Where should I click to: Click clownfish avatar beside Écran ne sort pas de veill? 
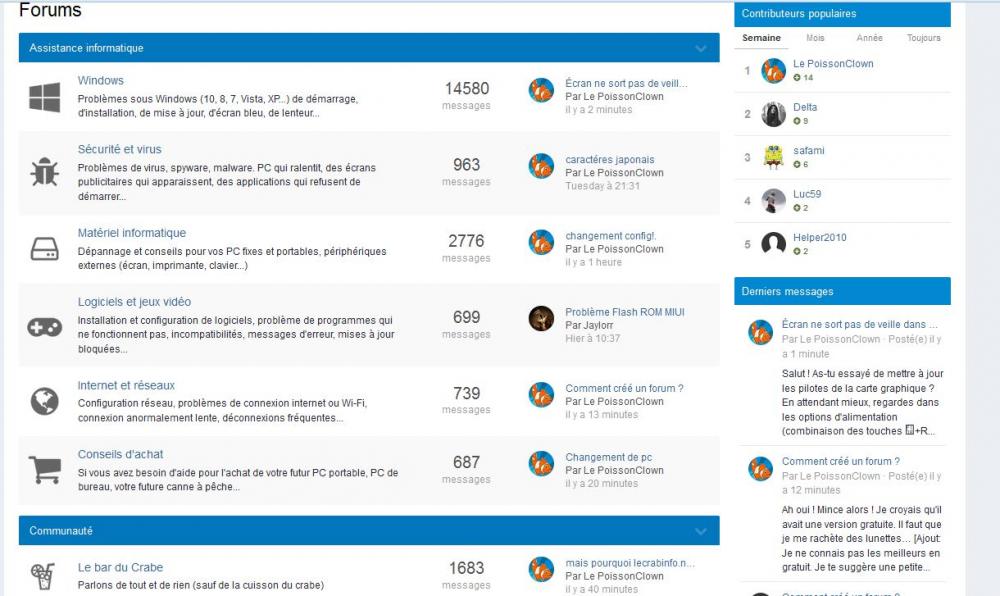coord(541,90)
